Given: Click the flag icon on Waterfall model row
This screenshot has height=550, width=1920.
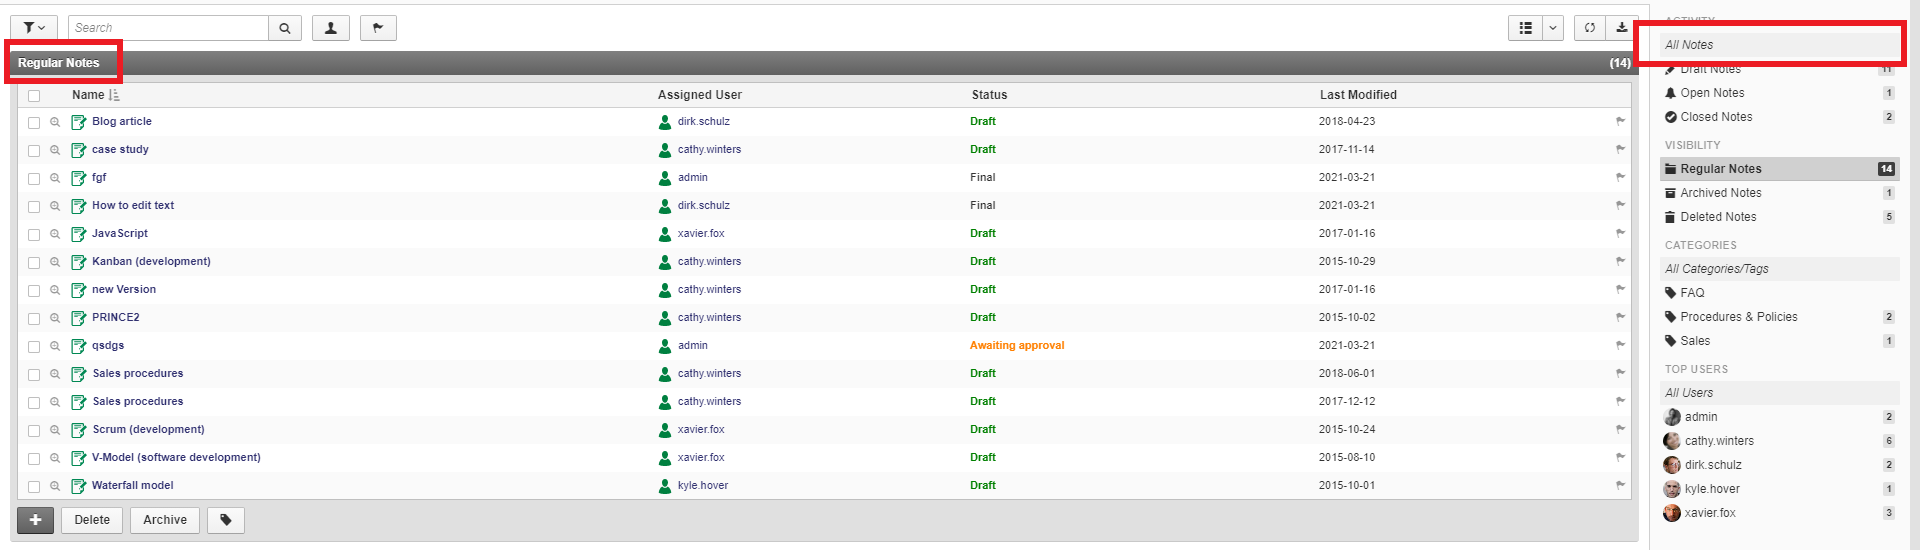Looking at the screenshot, I should (1620, 485).
